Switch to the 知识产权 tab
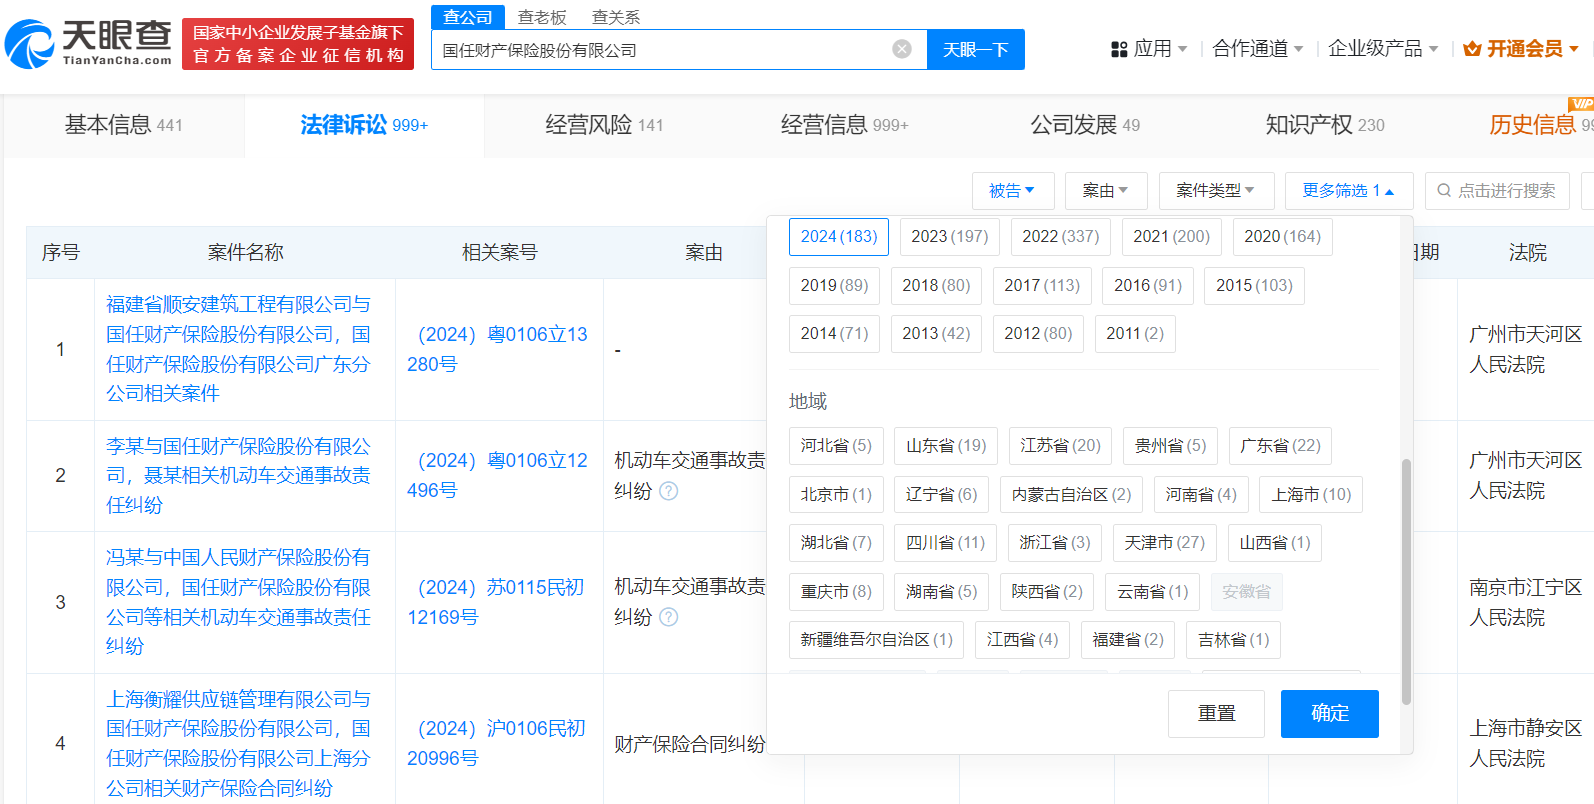Screen dimensions: 1594x804 [1325, 125]
